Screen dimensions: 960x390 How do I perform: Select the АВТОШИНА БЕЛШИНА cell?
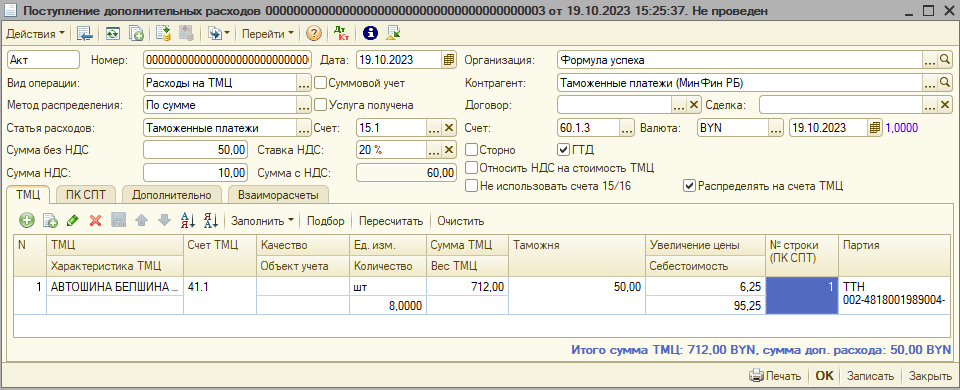pyautogui.click(x=115, y=287)
